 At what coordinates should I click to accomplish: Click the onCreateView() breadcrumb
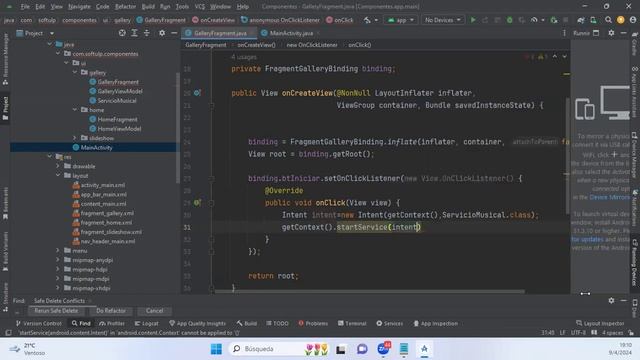point(256,45)
